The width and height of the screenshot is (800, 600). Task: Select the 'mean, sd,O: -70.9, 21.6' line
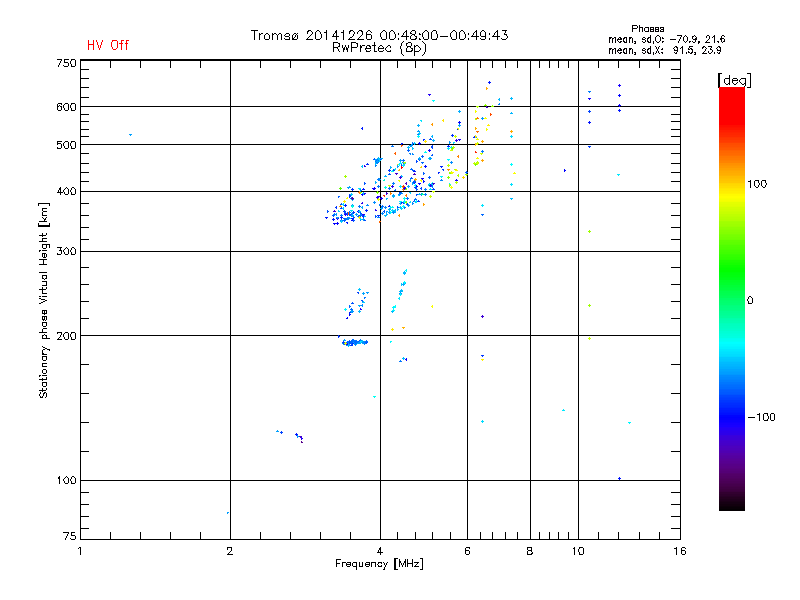(x=666, y=39)
